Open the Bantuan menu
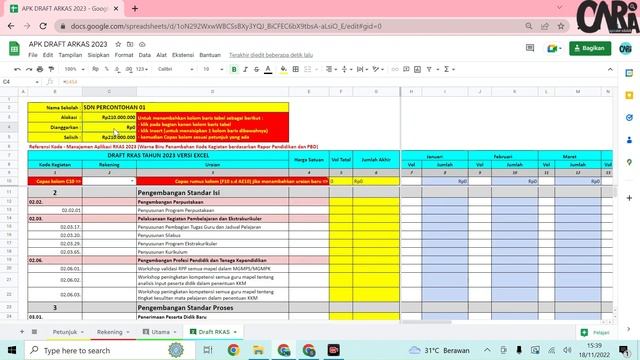The height and width of the screenshot is (360, 640). coord(210,55)
